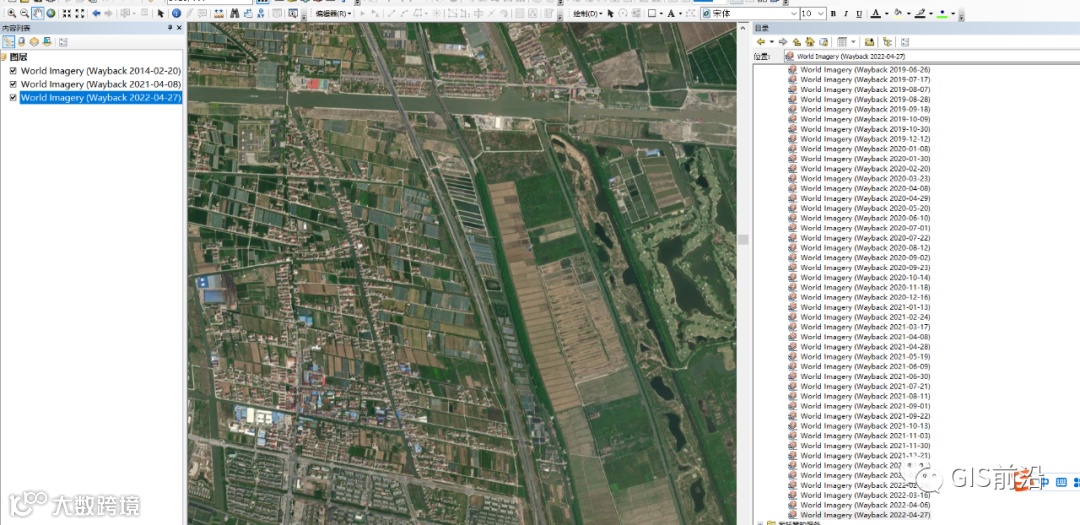Image resolution: width=1080 pixels, height=525 pixels.
Task: Uncheck World Imagery (Wayback 2022-04-27) layer
Action: coord(13,98)
